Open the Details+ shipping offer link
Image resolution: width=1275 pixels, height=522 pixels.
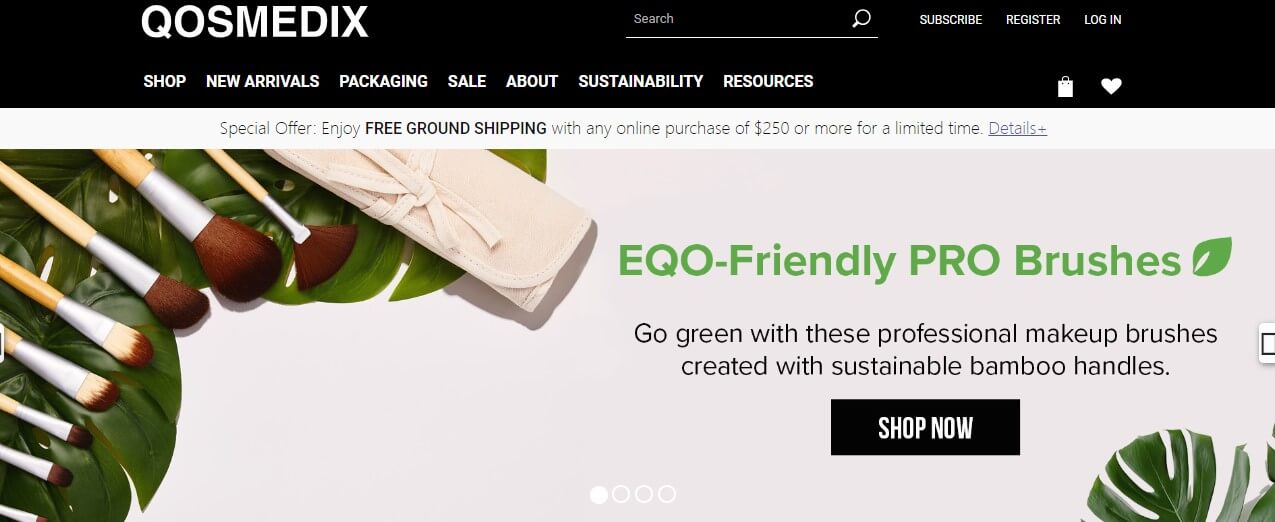(x=1017, y=128)
